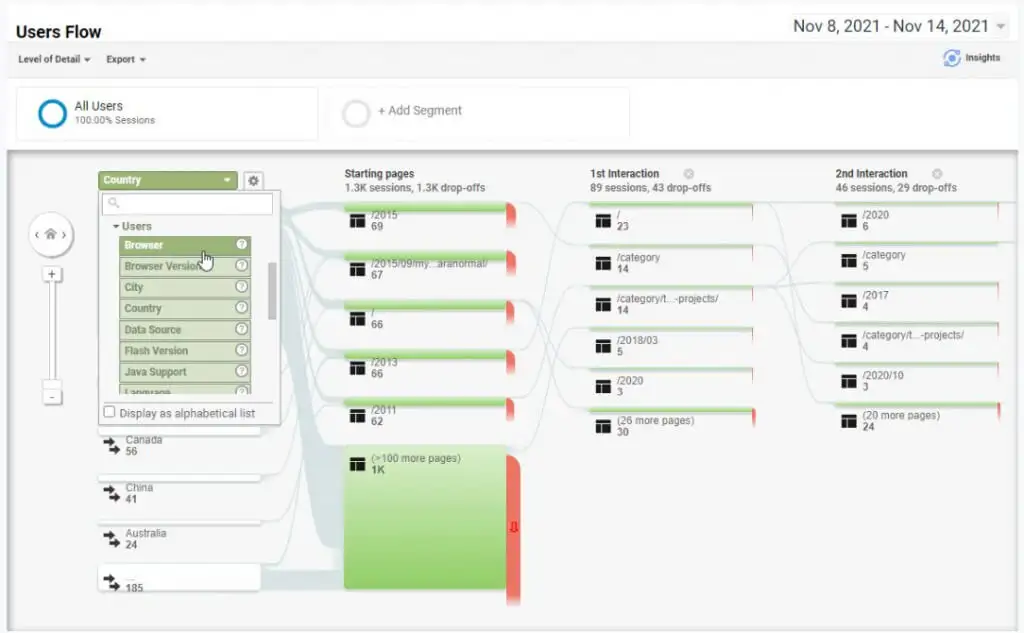Click page icon of /2020/10 node

click(x=848, y=381)
